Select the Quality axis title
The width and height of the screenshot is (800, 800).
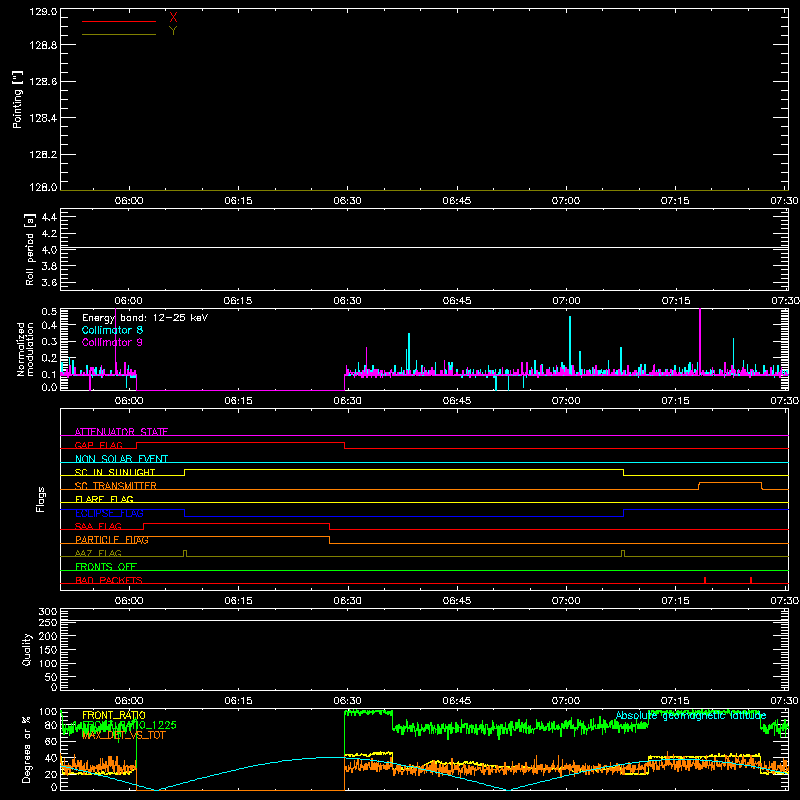[27, 649]
